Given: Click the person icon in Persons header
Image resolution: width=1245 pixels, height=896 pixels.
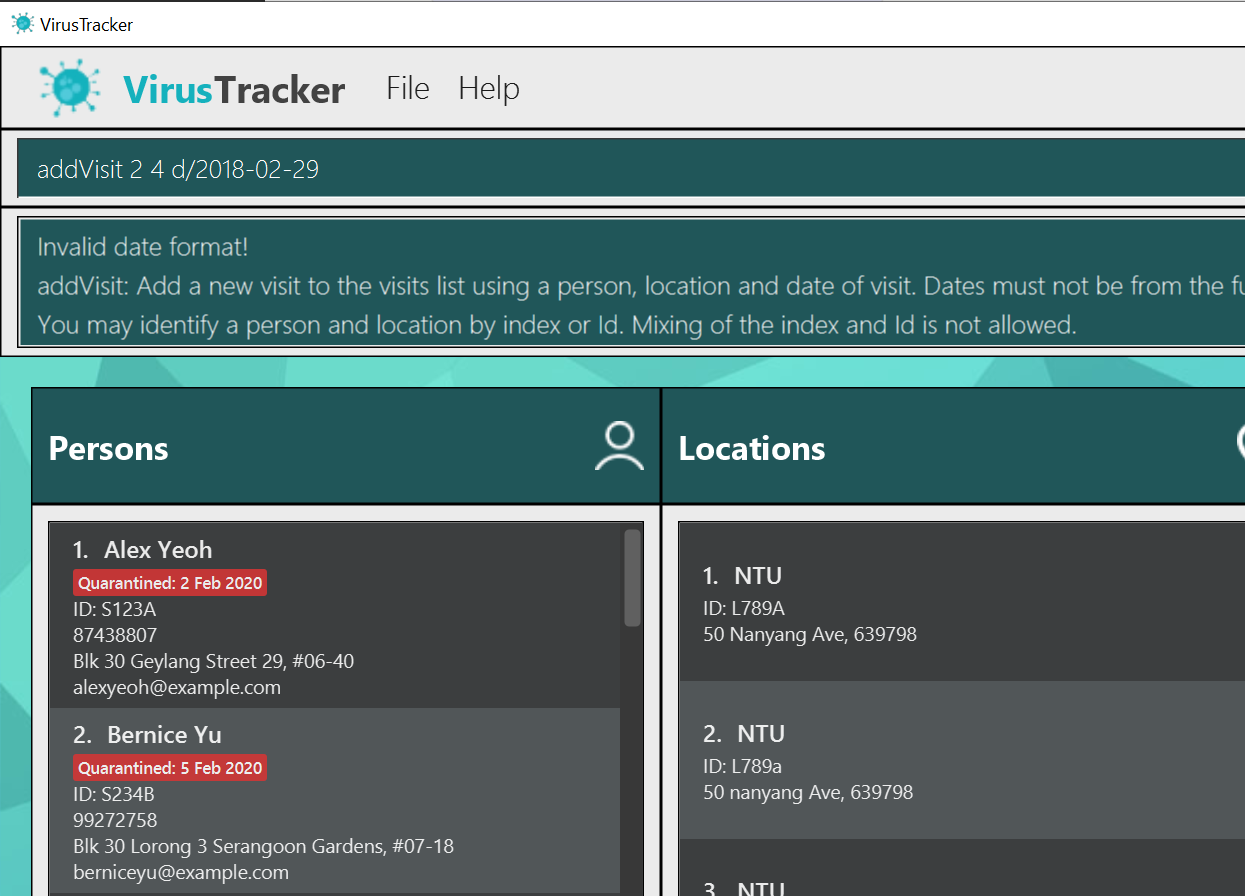Looking at the screenshot, I should coord(619,446).
